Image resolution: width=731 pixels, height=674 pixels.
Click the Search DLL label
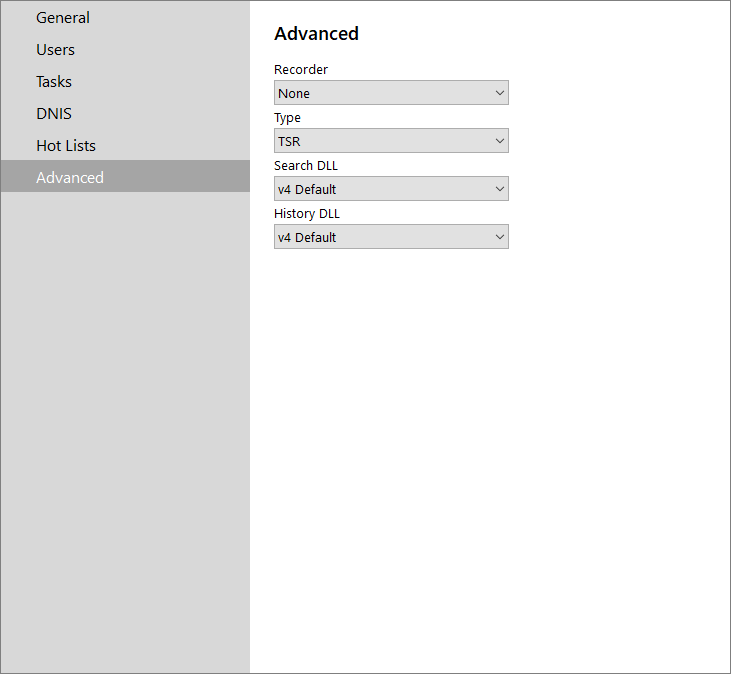306,165
